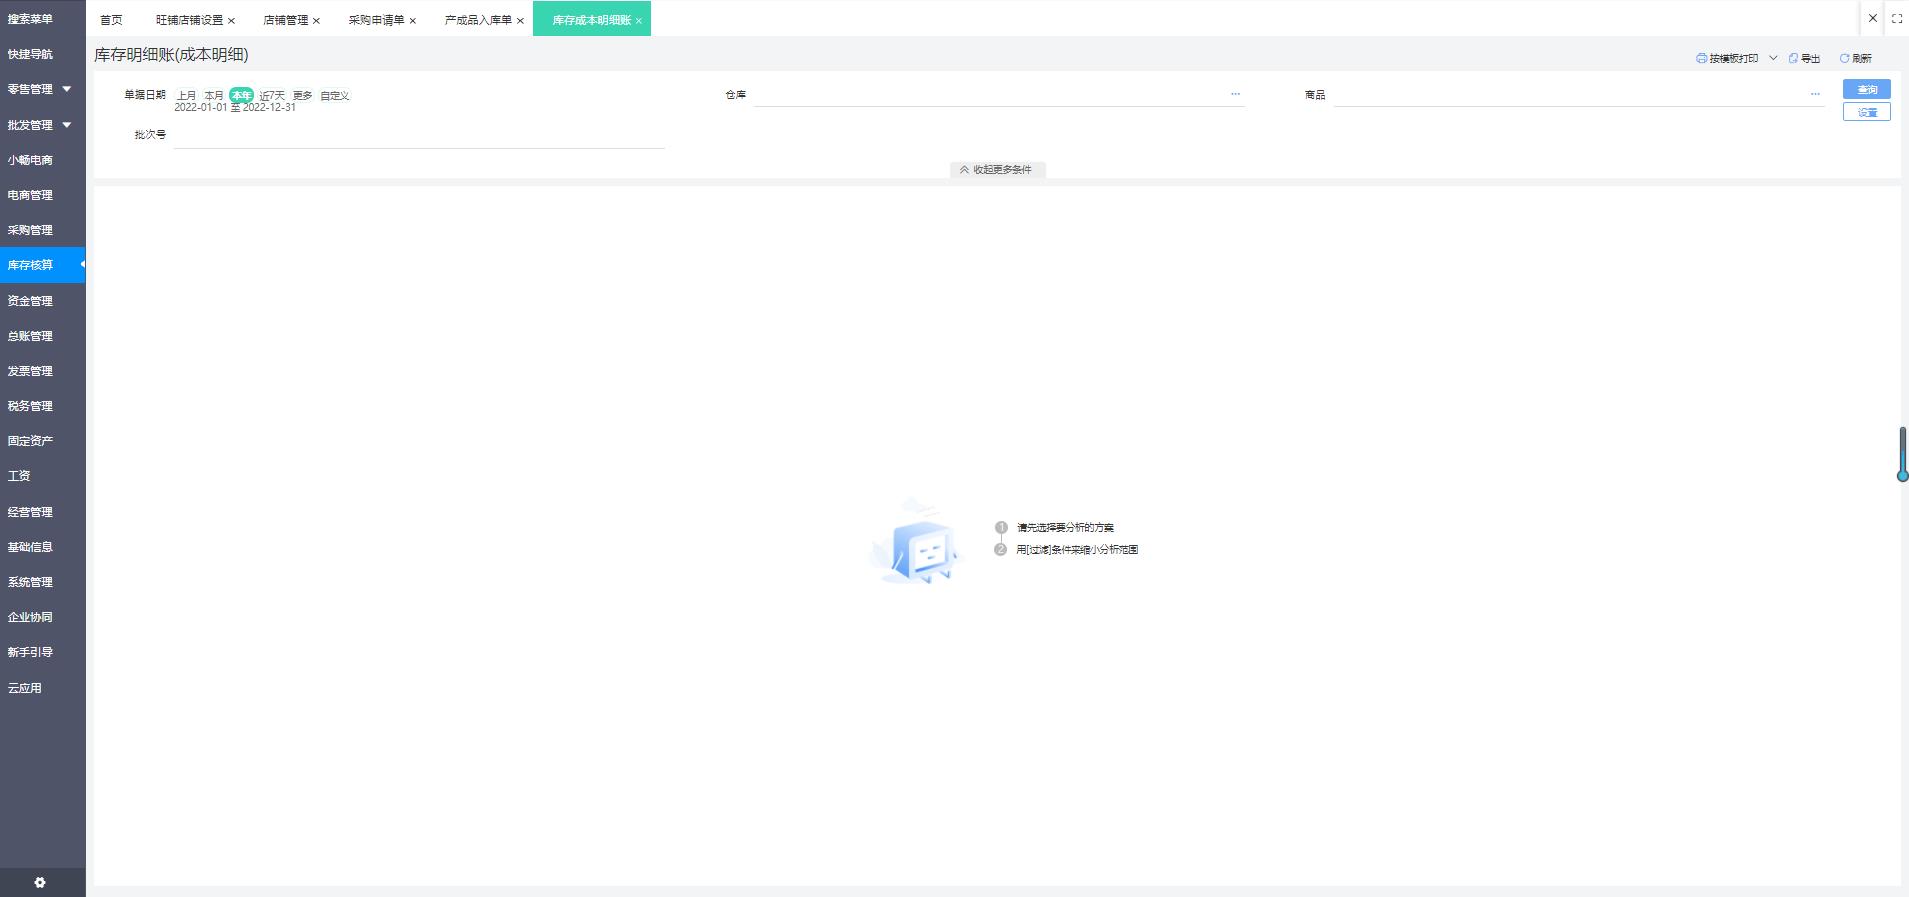The width and height of the screenshot is (1909, 897).
Task: Expand the 零售管理 arrow
Action: click(x=67, y=89)
